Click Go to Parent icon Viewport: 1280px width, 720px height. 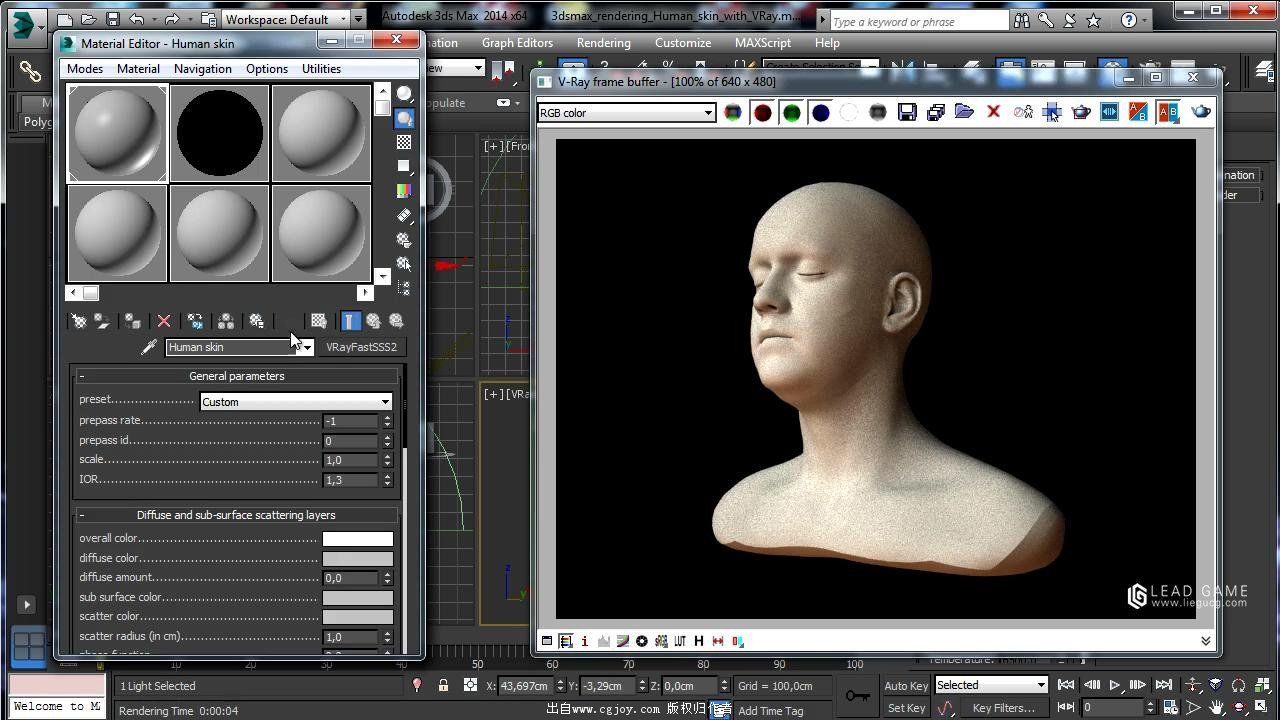click(x=373, y=321)
